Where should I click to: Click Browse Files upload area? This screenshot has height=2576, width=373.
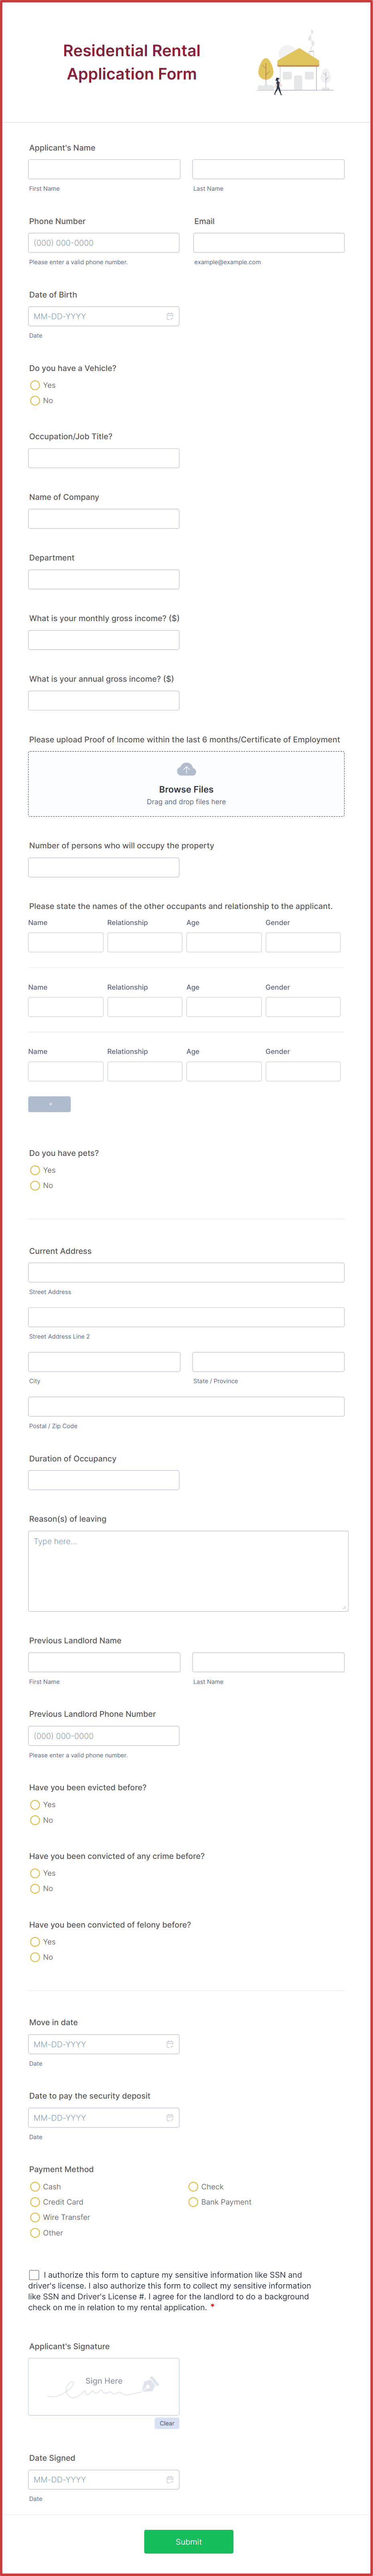(x=186, y=784)
